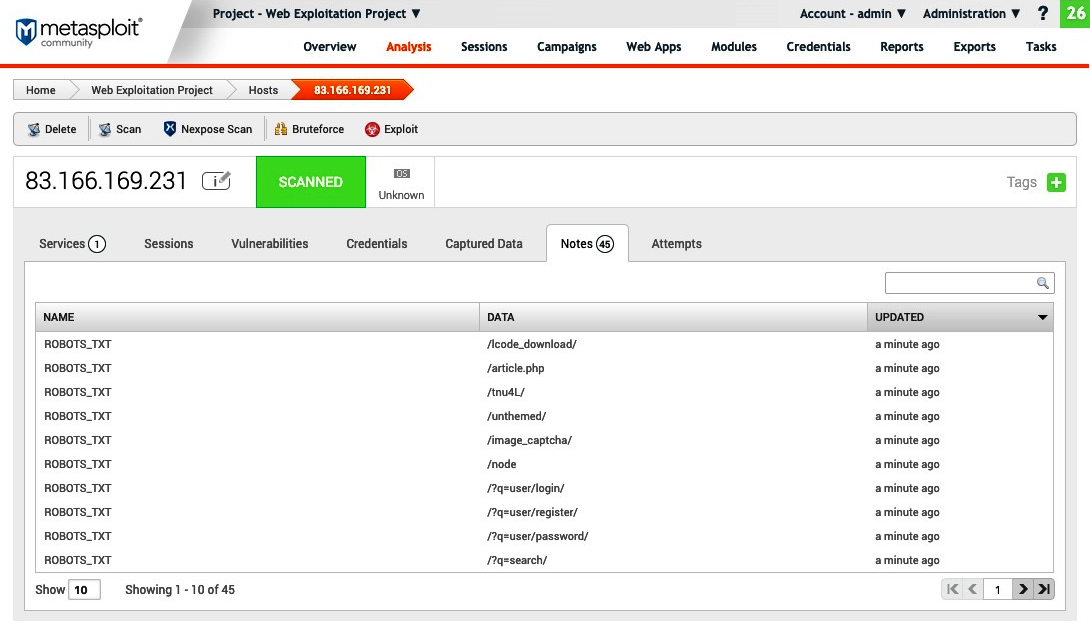Navigate to Hosts breadcrumb link

263,90
